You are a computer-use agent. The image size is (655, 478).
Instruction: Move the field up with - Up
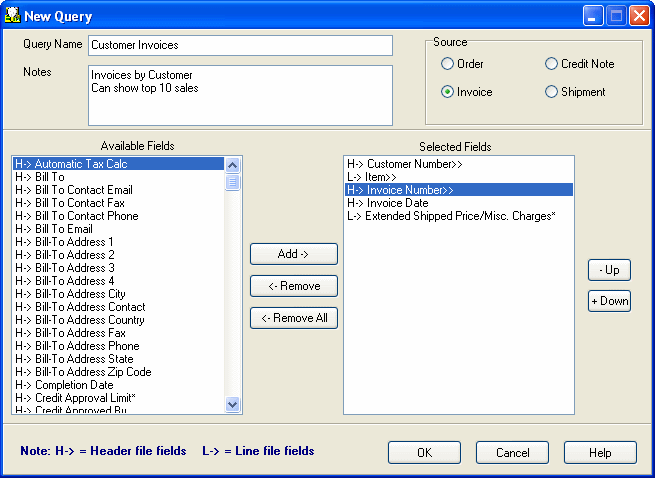pyautogui.click(x=609, y=270)
